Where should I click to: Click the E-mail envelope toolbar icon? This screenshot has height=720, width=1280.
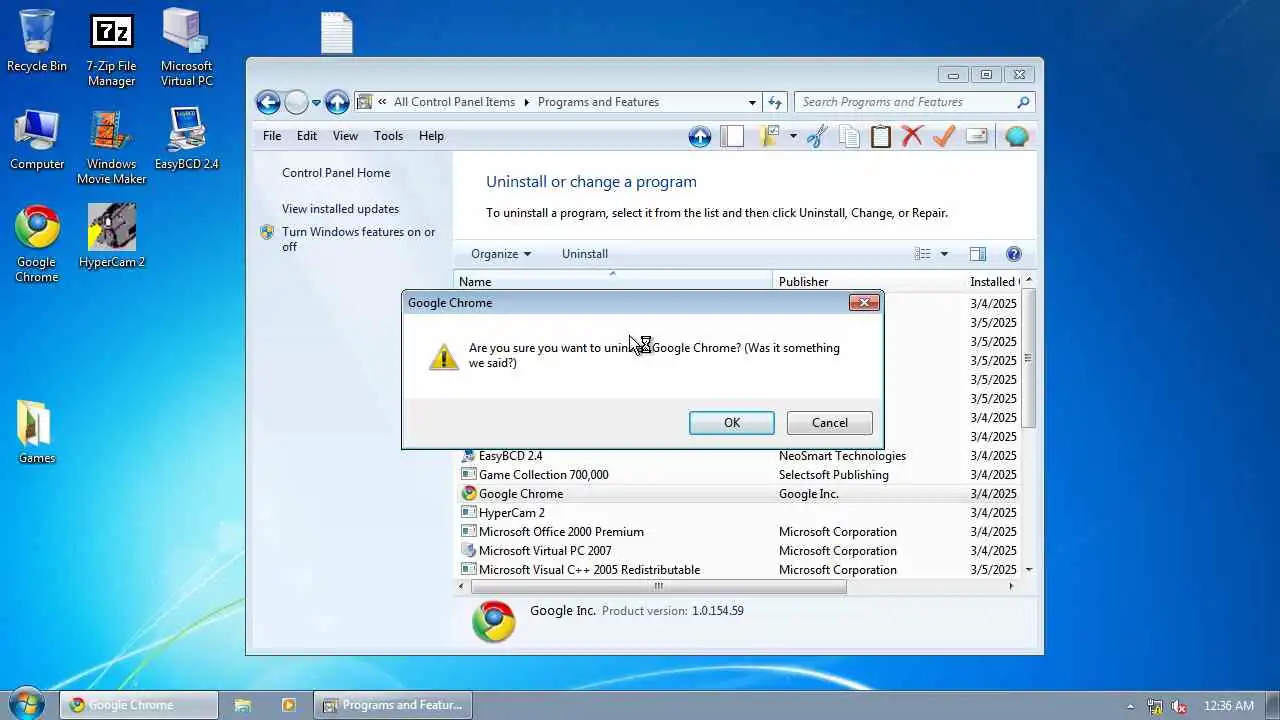[977, 137]
